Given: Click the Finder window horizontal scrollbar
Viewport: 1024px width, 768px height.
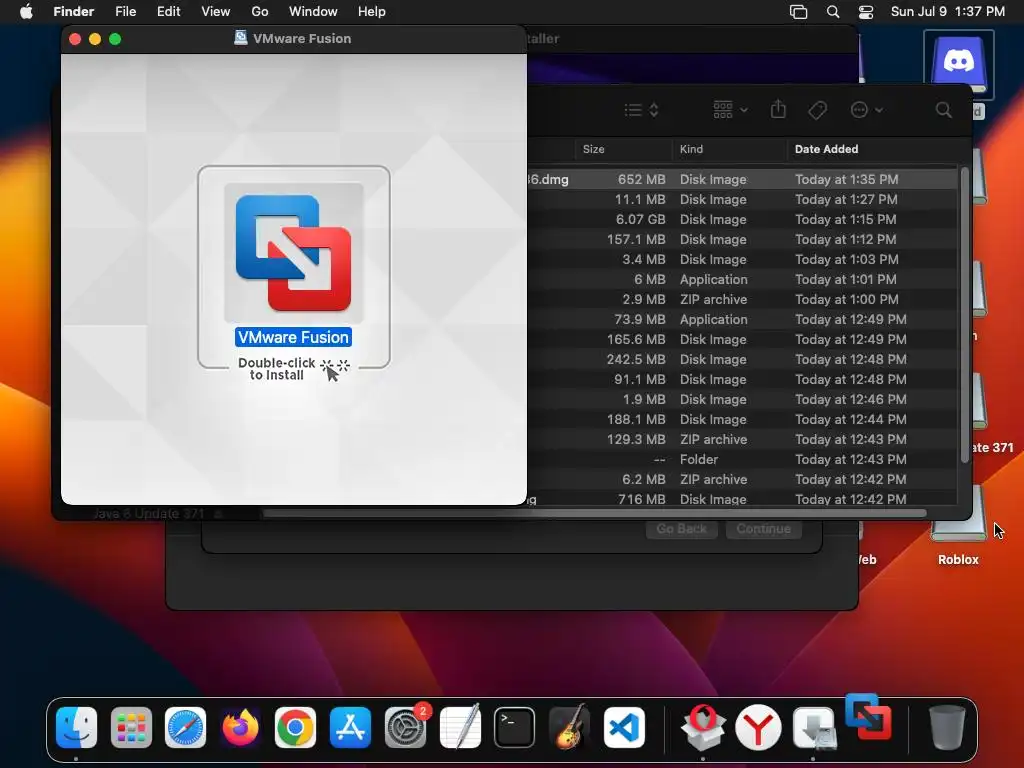Looking at the screenshot, I should pos(594,514).
